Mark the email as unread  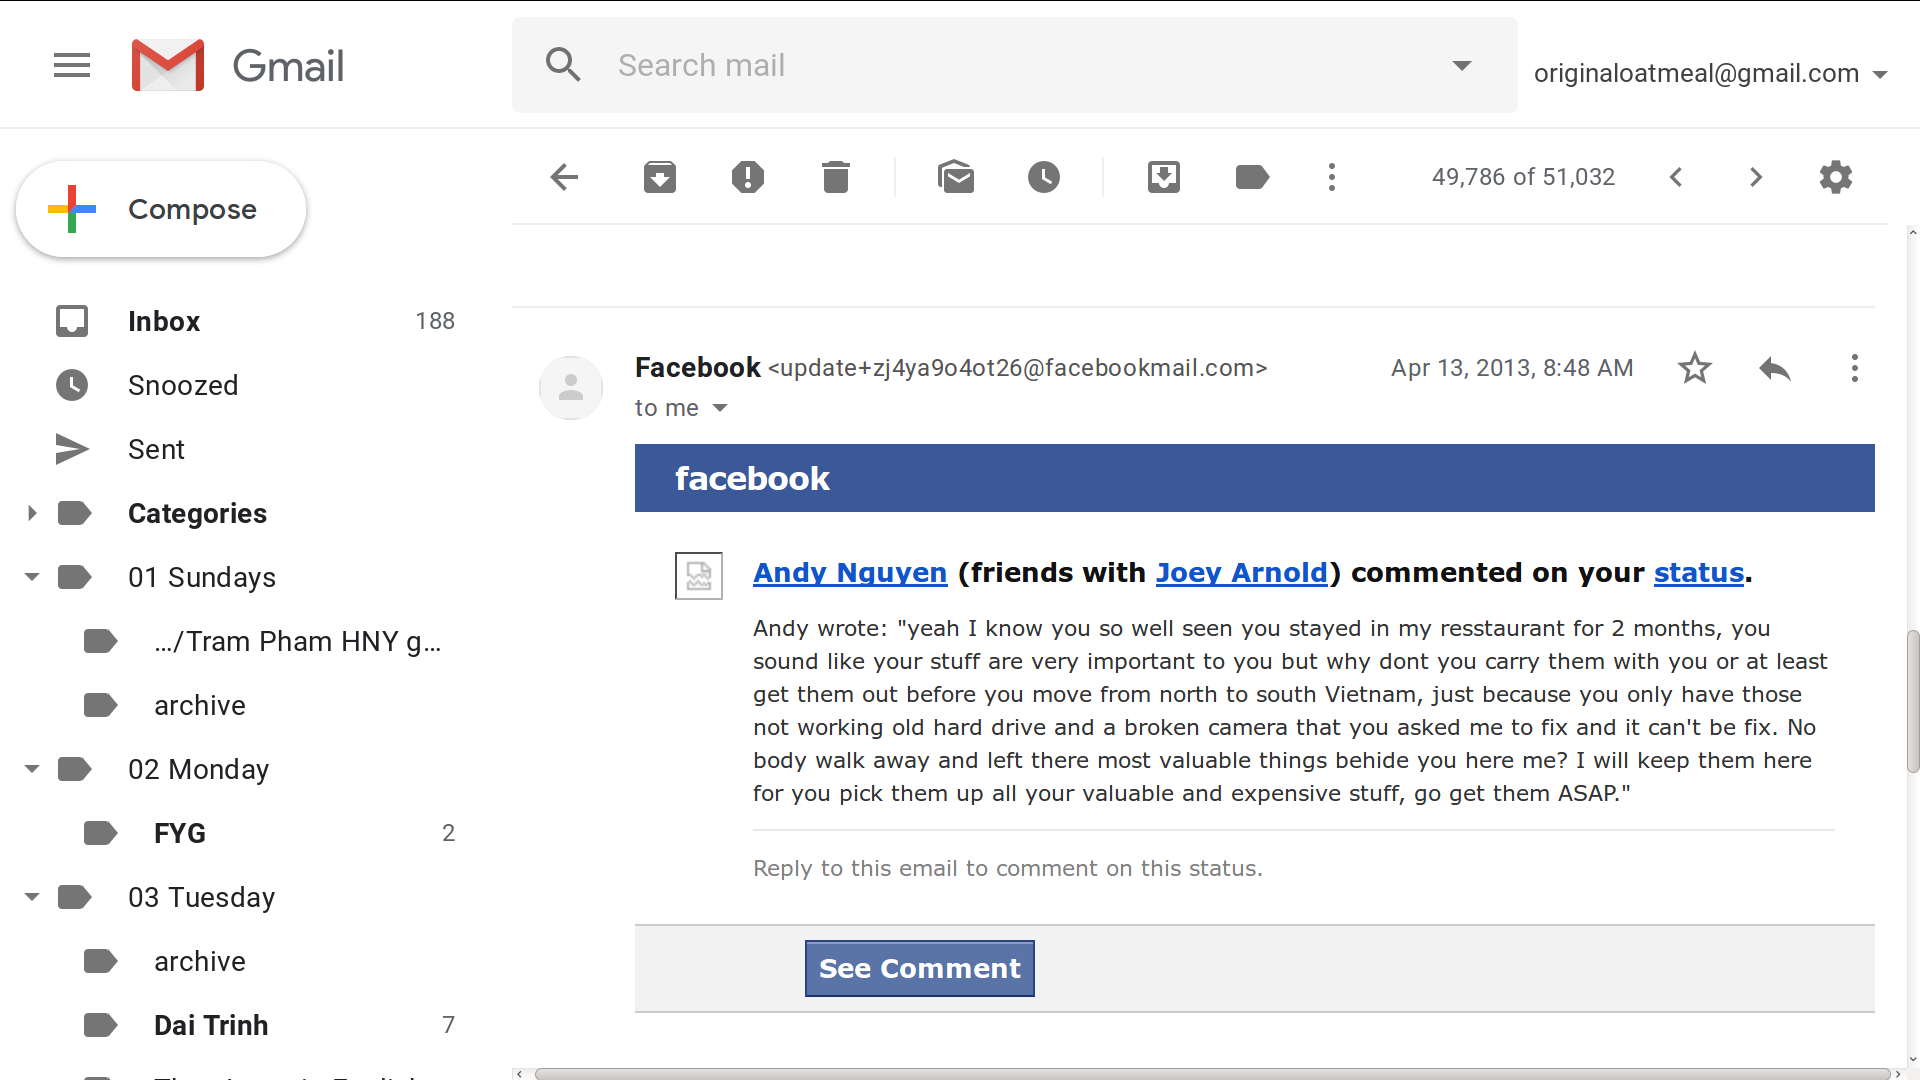click(x=956, y=177)
